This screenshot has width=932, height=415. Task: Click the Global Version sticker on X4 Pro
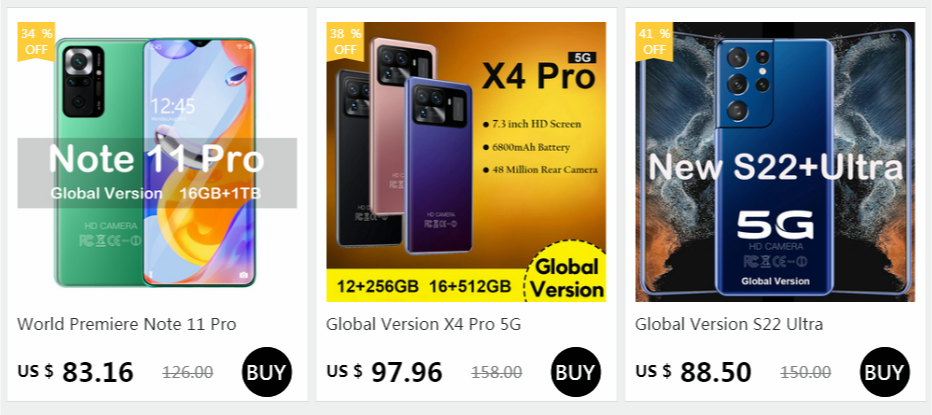point(568,278)
